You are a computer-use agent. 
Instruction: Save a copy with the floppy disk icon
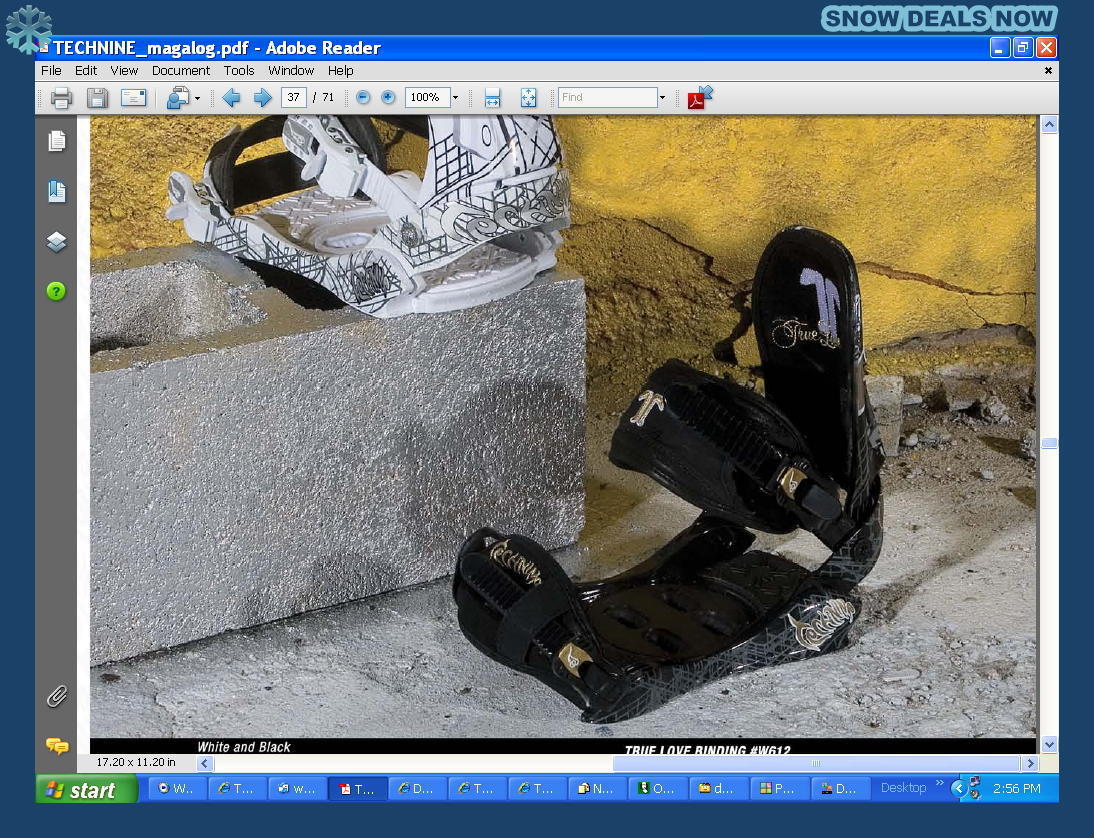pyautogui.click(x=97, y=98)
